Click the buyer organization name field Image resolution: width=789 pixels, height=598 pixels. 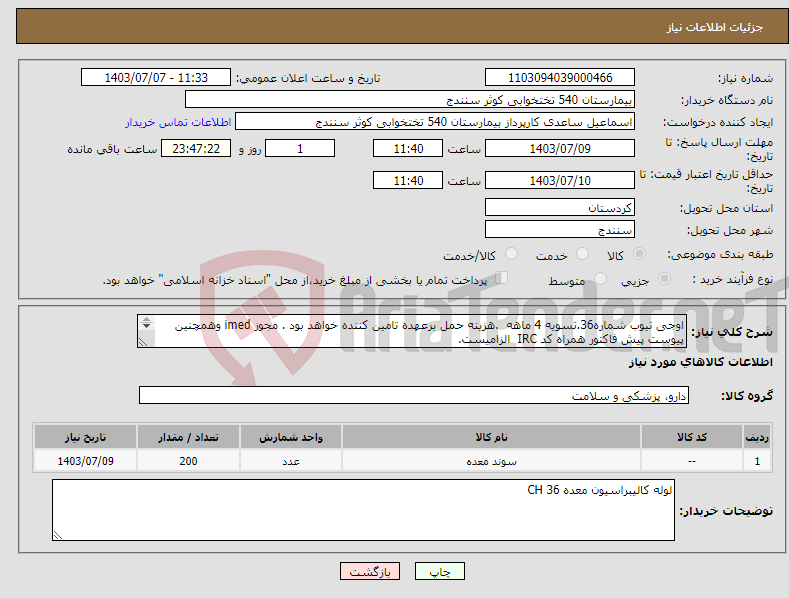[410, 99]
